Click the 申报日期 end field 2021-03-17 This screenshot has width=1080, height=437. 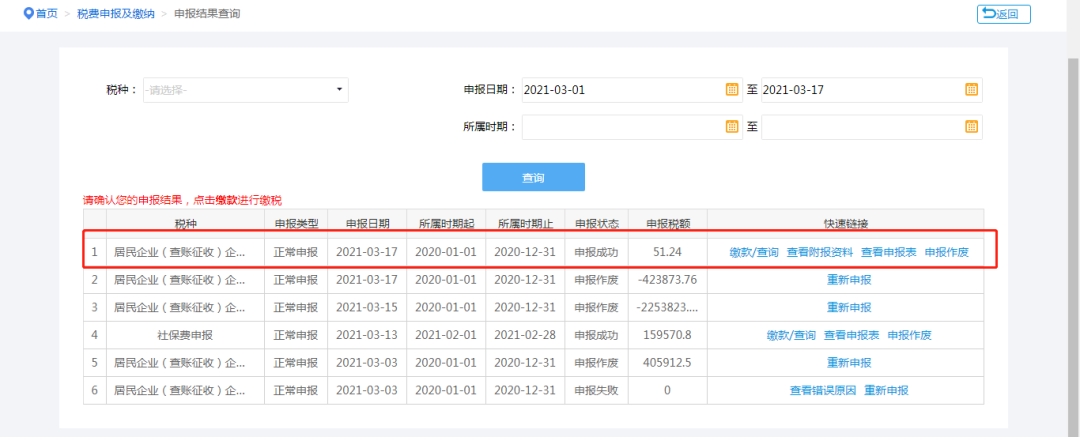point(871,90)
